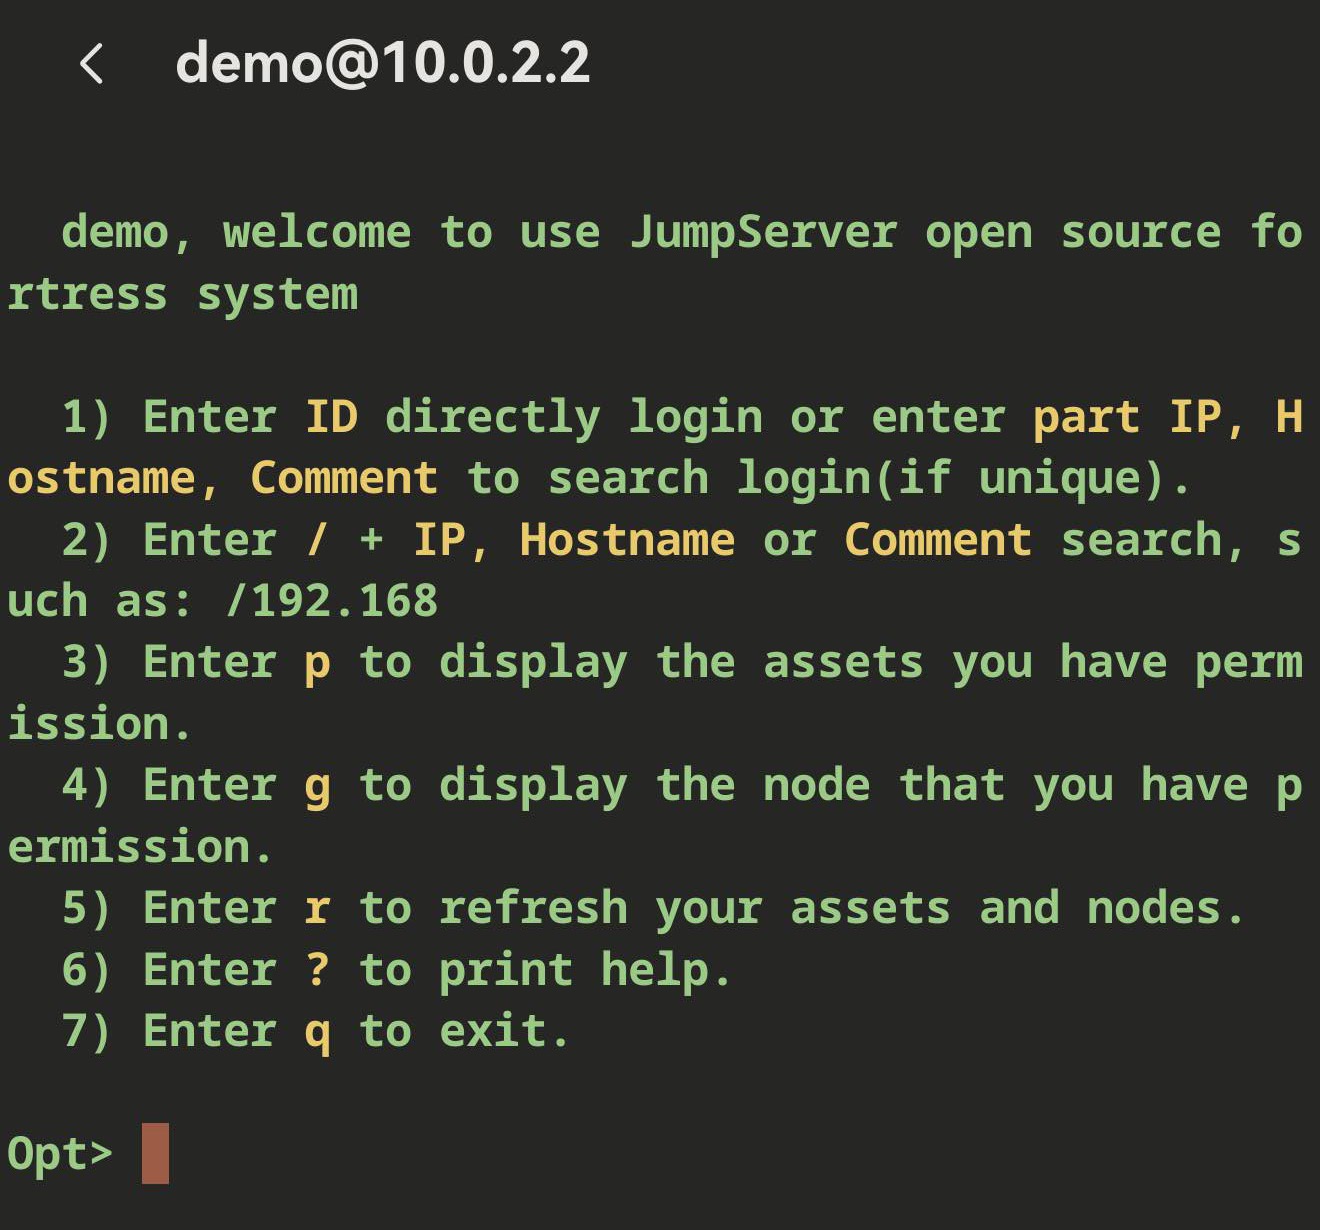Place cursor at the Opt> prompt

155,1153
